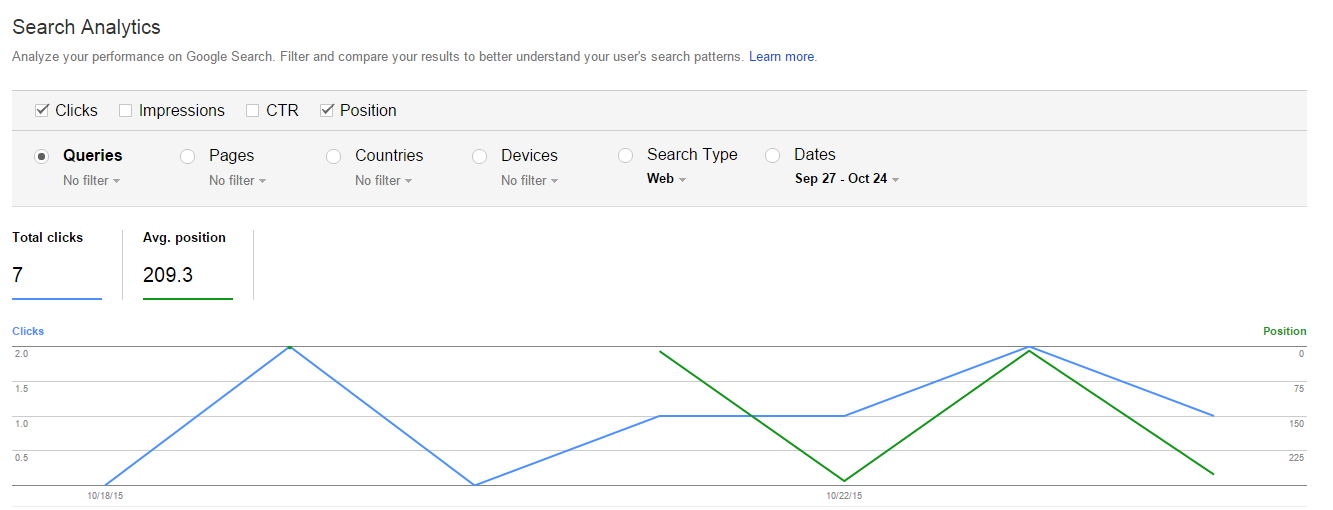Select the Countries radio button
Screen dimensions: 1333x510
pos(333,156)
